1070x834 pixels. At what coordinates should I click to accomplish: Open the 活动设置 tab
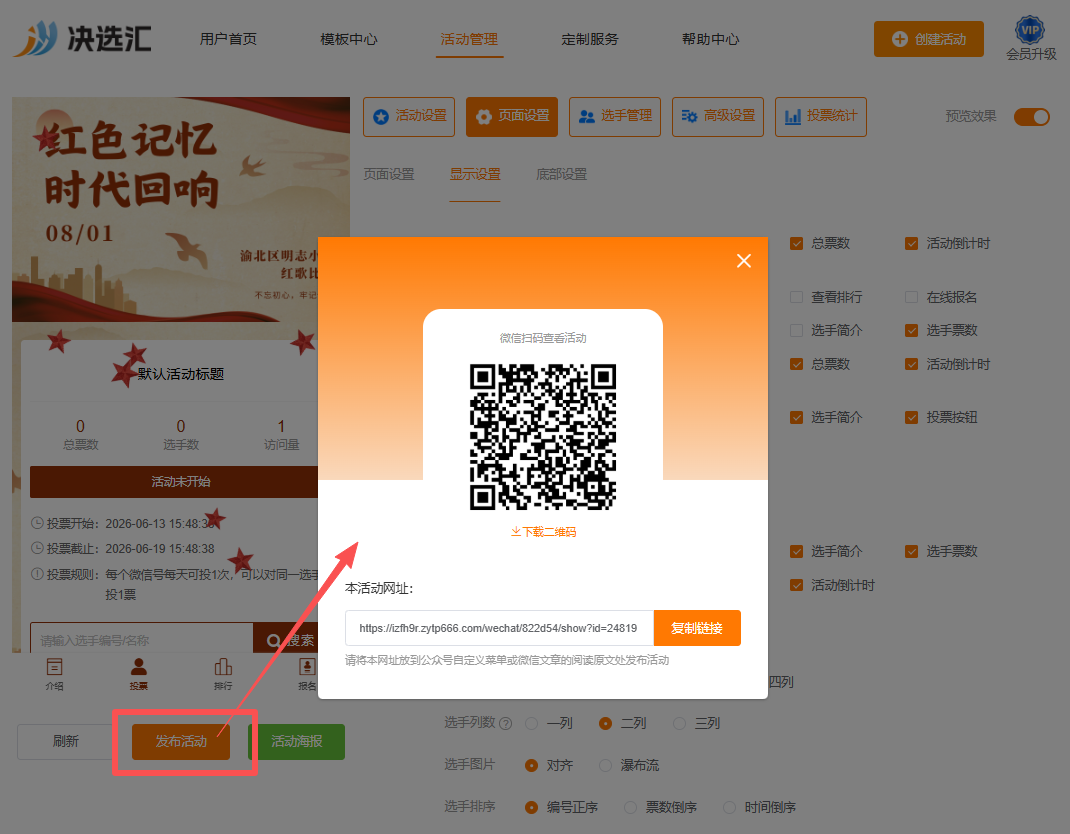click(x=409, y=117)
